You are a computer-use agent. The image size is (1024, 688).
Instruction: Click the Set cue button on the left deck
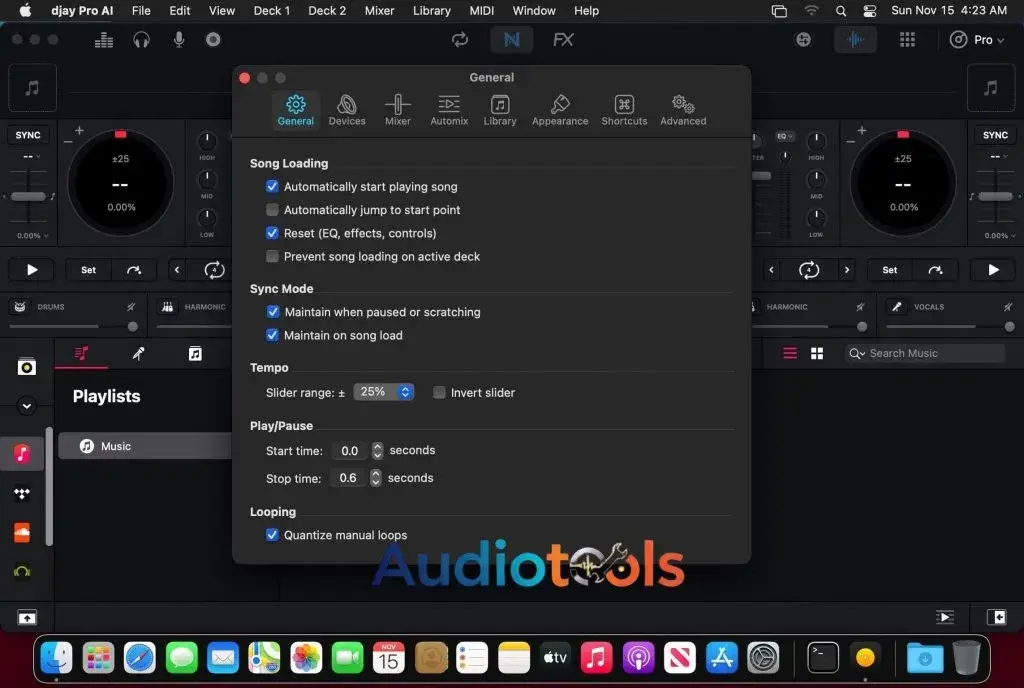(87, 269)
